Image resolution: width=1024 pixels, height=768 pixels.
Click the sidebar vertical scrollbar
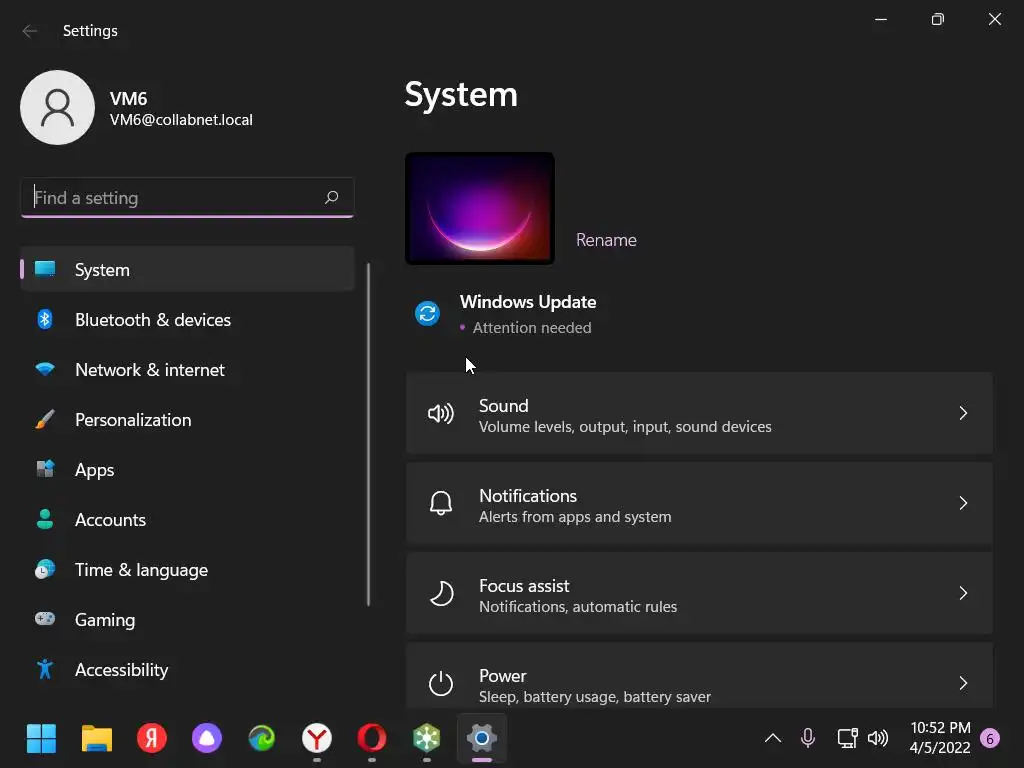(x=368, y=434)
